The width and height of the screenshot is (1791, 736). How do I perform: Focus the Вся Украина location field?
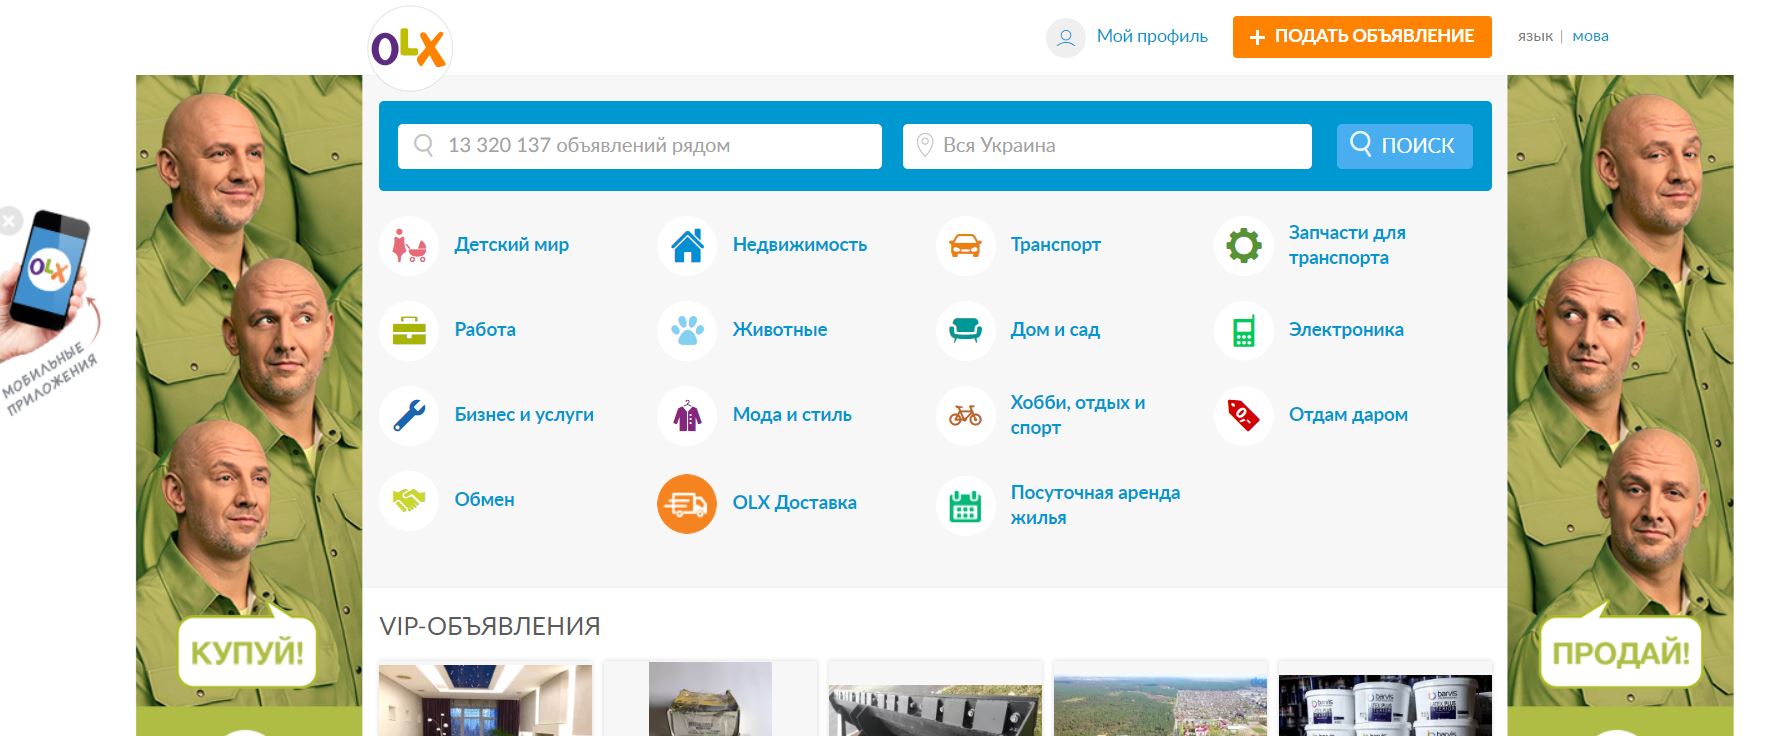1107,146
